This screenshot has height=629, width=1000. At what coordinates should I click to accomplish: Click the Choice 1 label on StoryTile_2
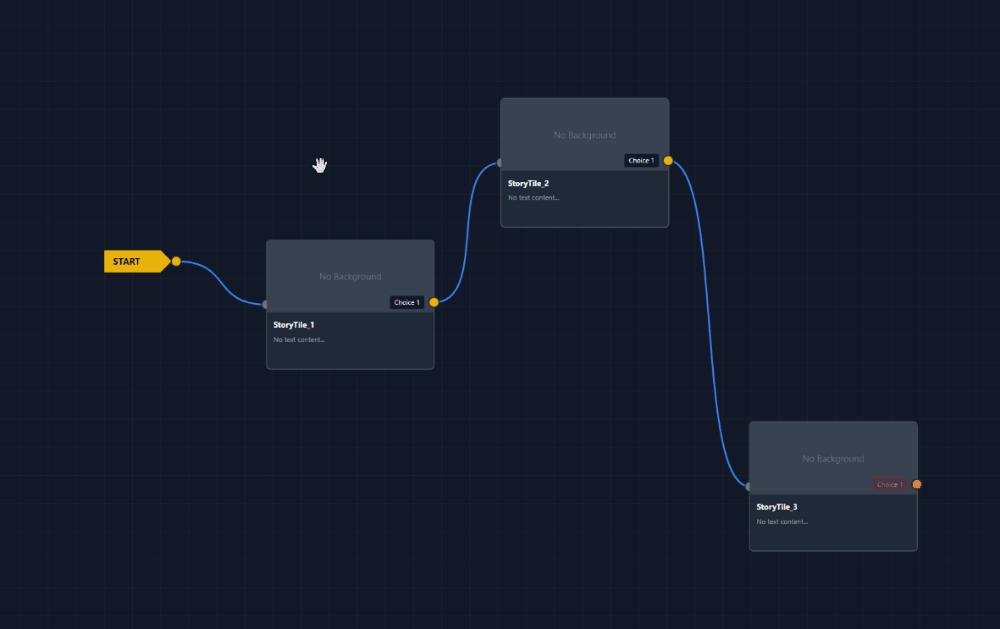click(641, 160)
